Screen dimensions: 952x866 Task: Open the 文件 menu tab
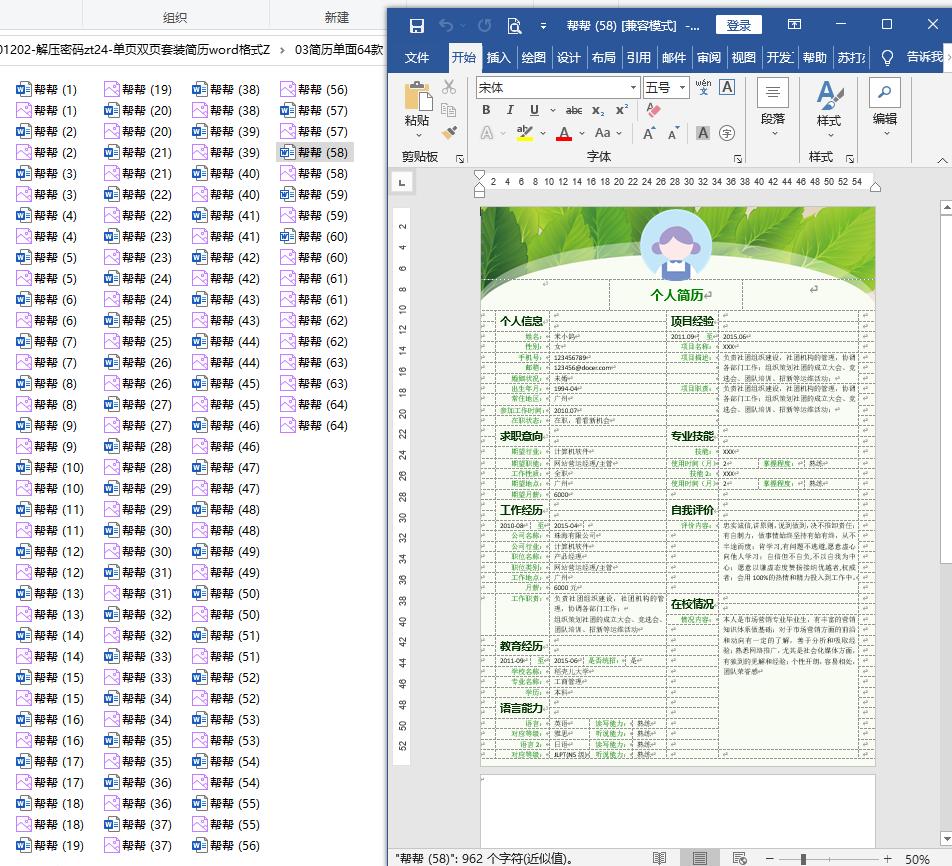417,58
